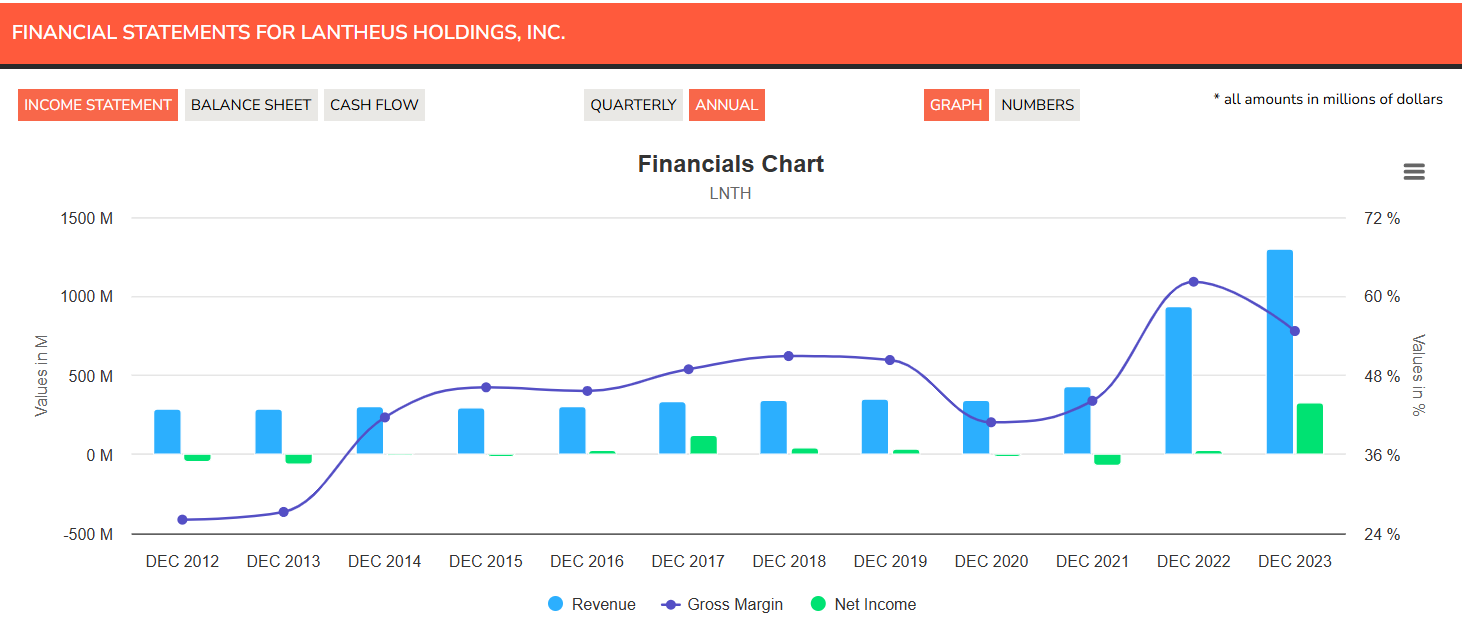This screenshot has width=1463, height=628.
Task: Click the DEC 2020 gross margin point
Action: [x=991, y=422]
